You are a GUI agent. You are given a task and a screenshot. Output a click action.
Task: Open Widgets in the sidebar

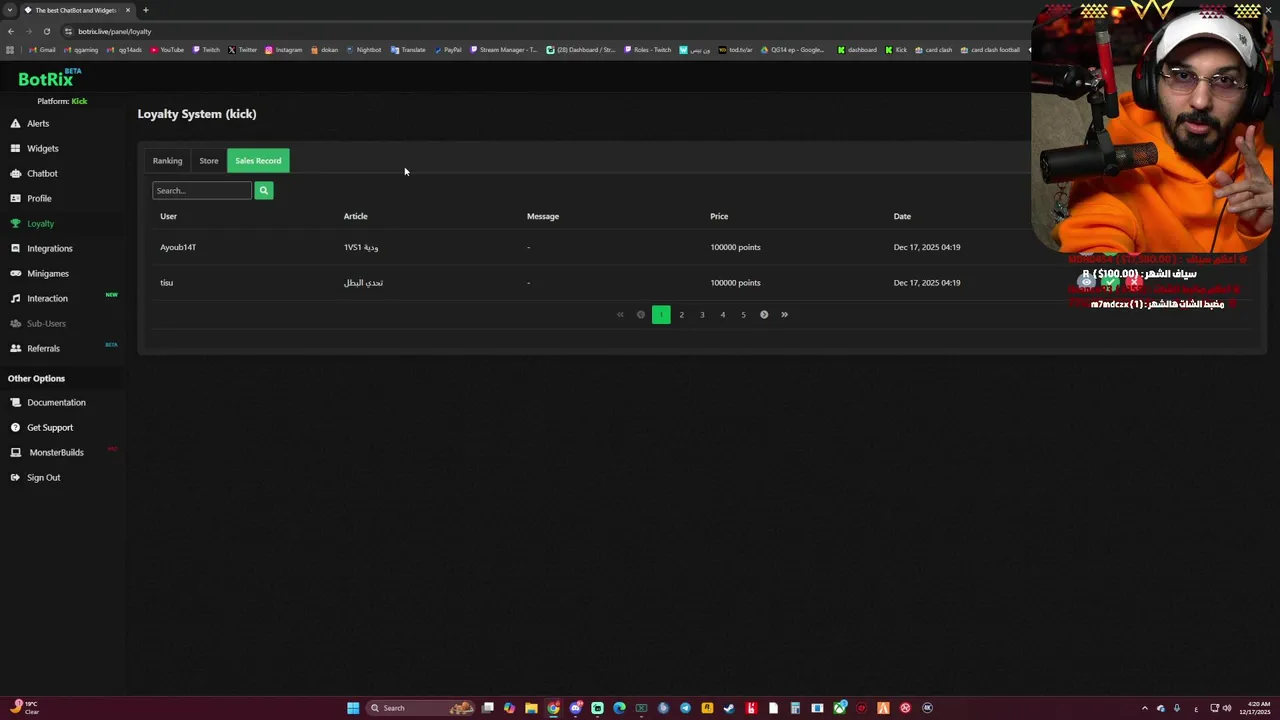(42, 148)
